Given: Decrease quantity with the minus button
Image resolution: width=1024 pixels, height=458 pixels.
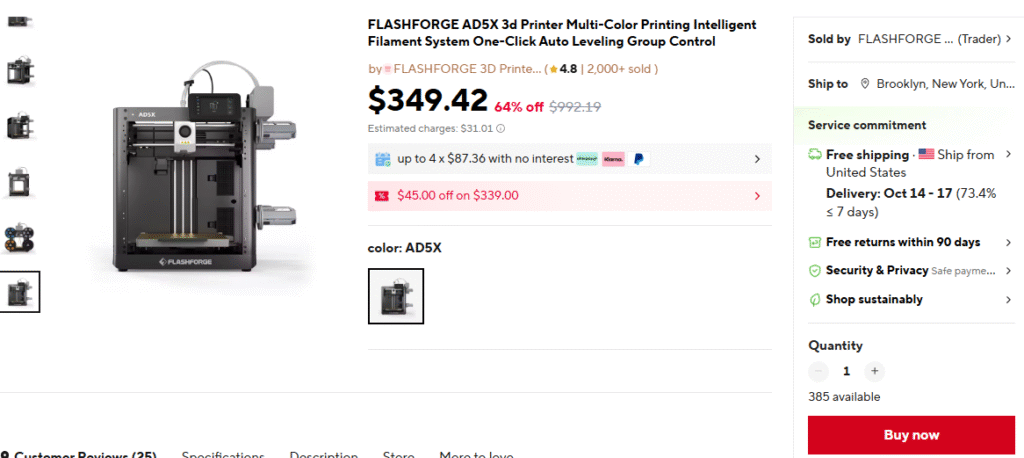Looking at the screenshot, I should tap(818, 371).
